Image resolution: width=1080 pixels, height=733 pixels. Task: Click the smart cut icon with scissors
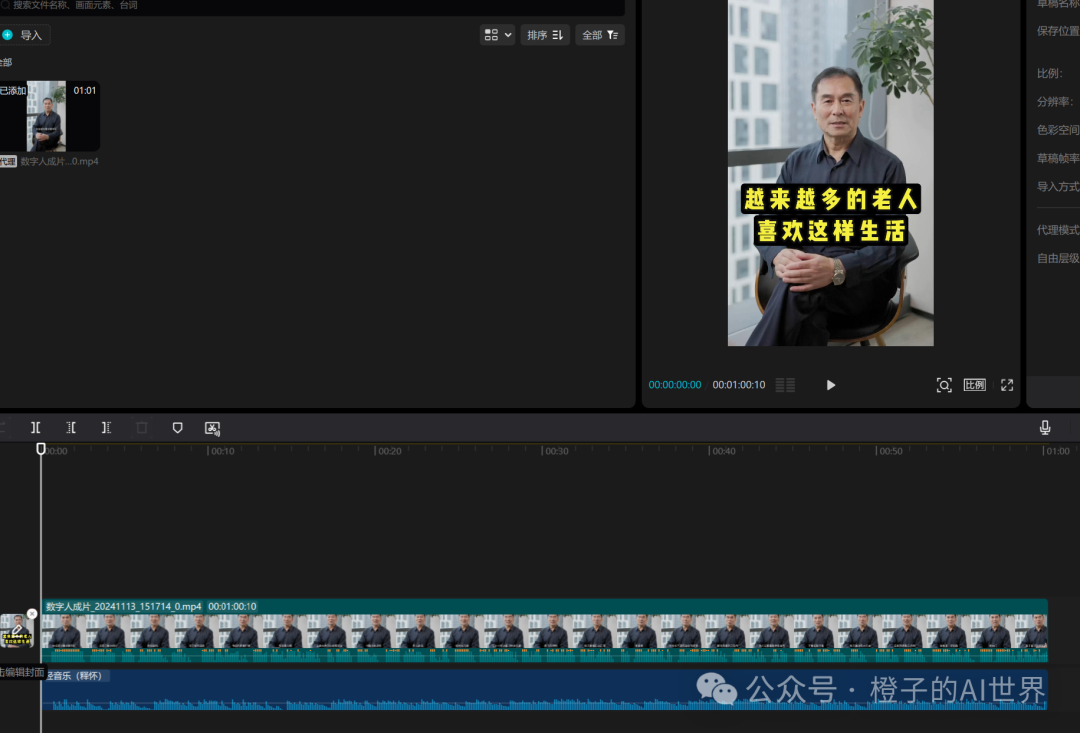pos(212,428)
